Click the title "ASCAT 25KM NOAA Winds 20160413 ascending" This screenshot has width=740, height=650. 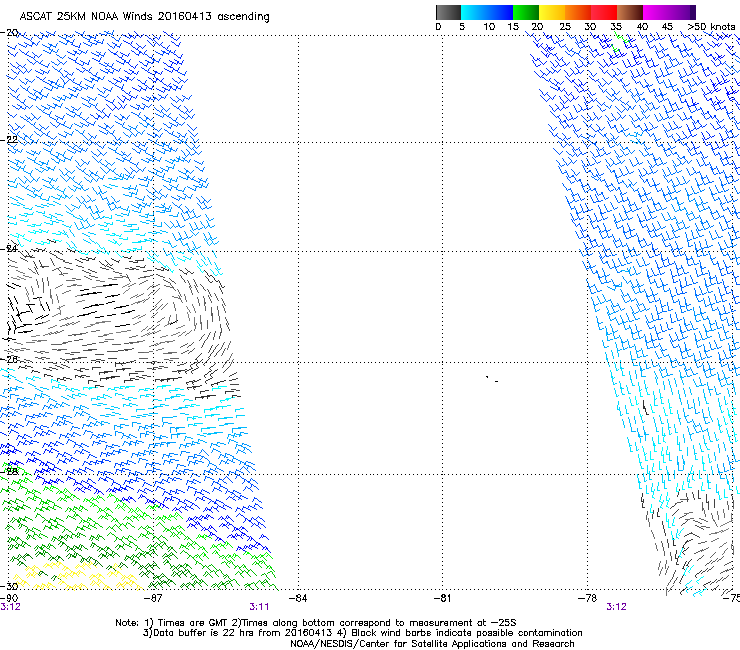pyautogui.click(x=144, y=17)
